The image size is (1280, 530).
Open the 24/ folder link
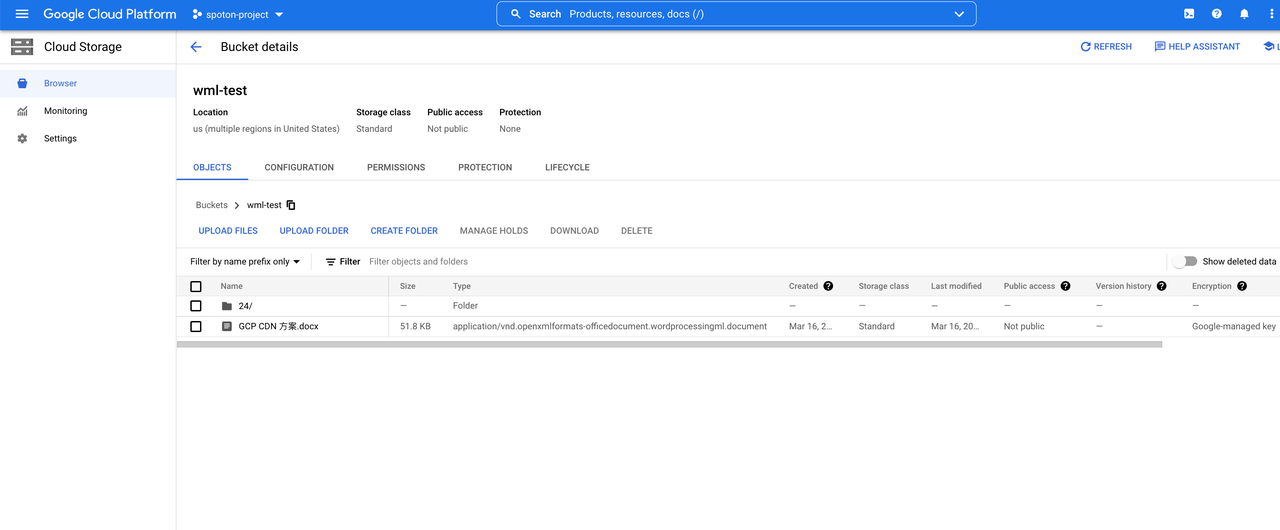245,306
